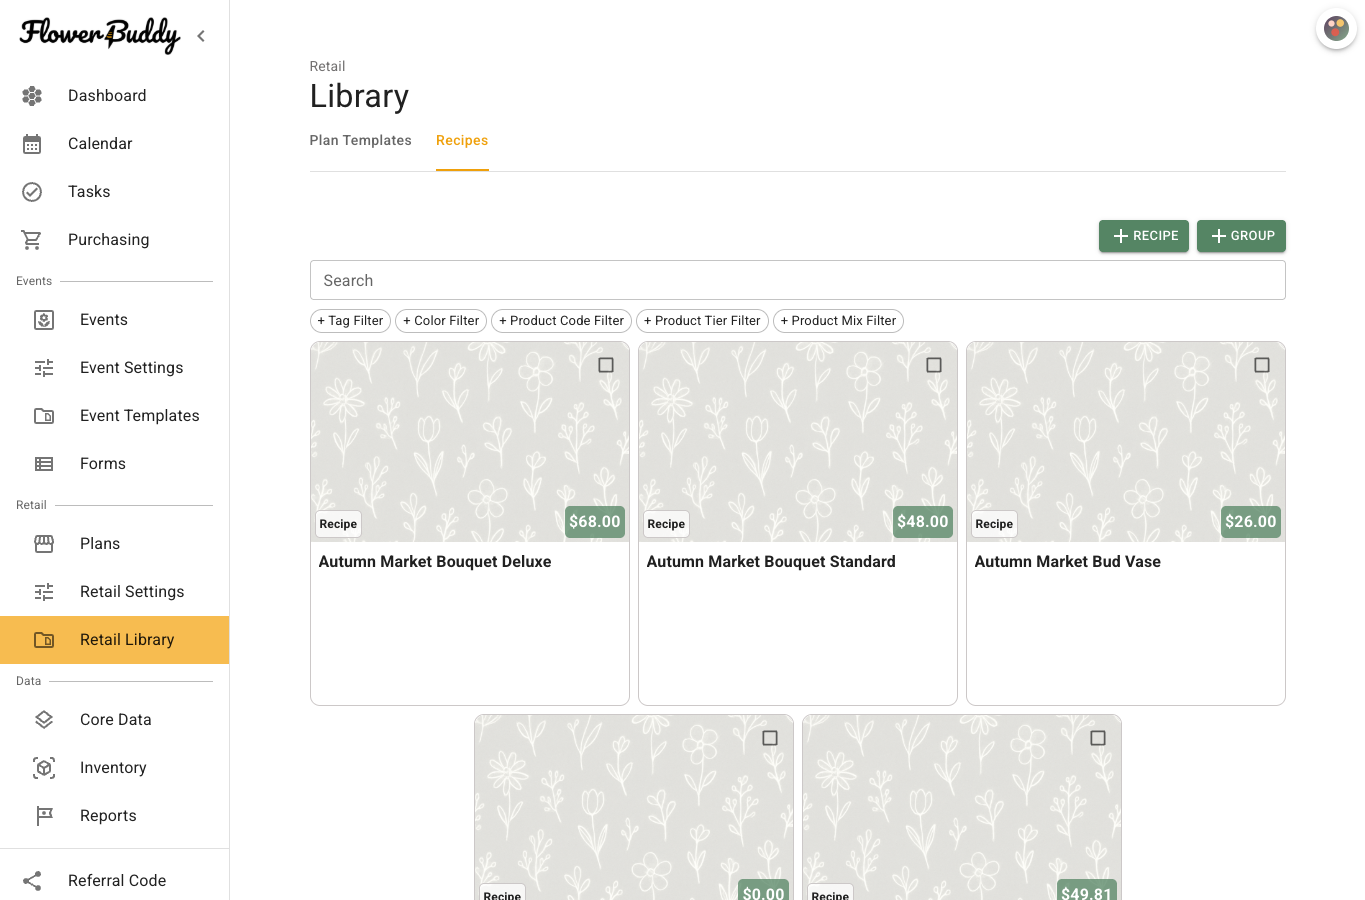Screen dimensions: 1365x900
Task: Click the Forms list icon
Action: pyautogui.click(x=44, y=464)
